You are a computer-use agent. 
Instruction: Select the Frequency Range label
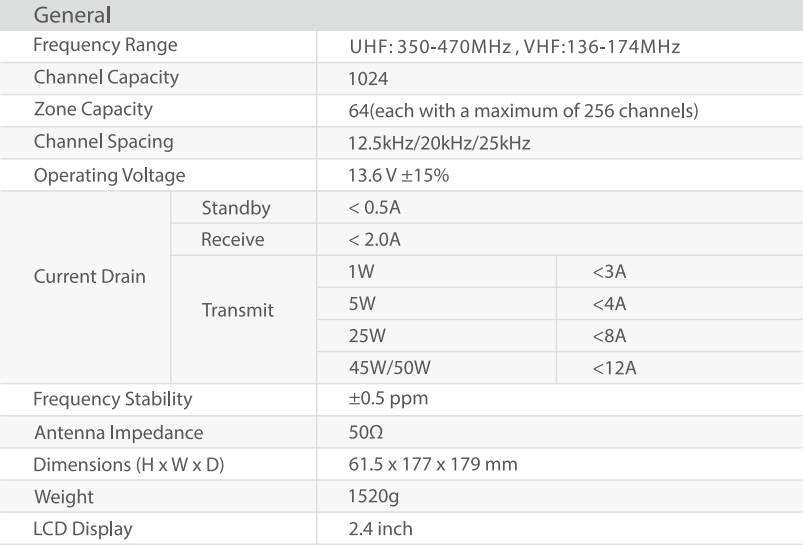105,46
